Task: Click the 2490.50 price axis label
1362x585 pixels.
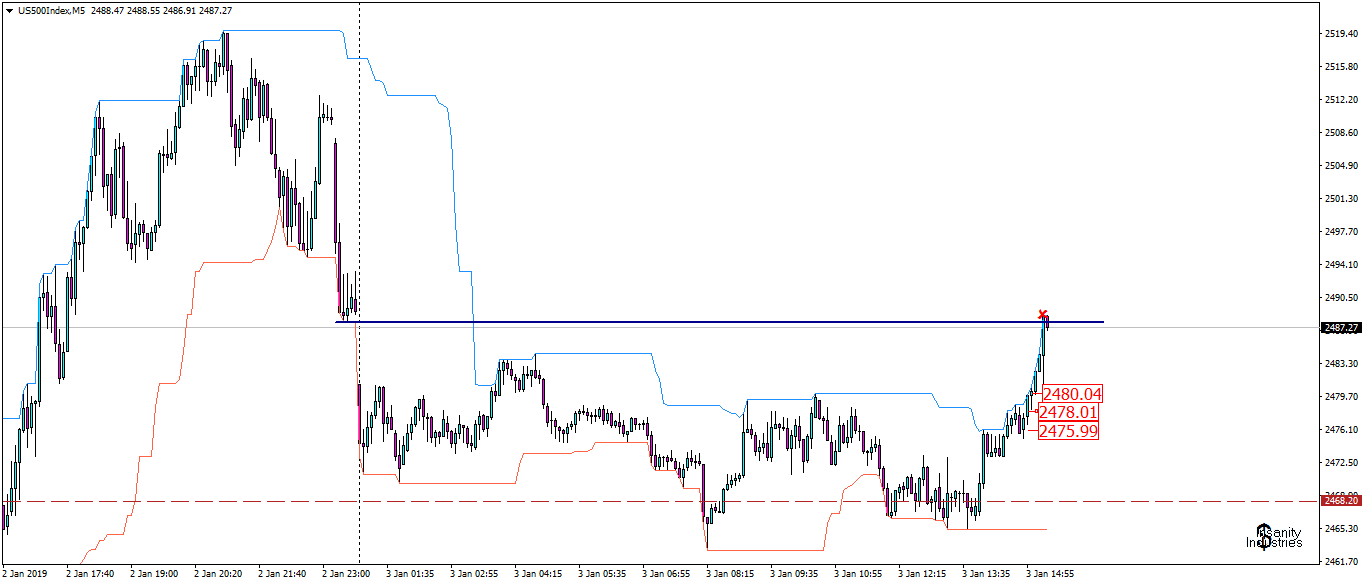Action: (1339, 297)
